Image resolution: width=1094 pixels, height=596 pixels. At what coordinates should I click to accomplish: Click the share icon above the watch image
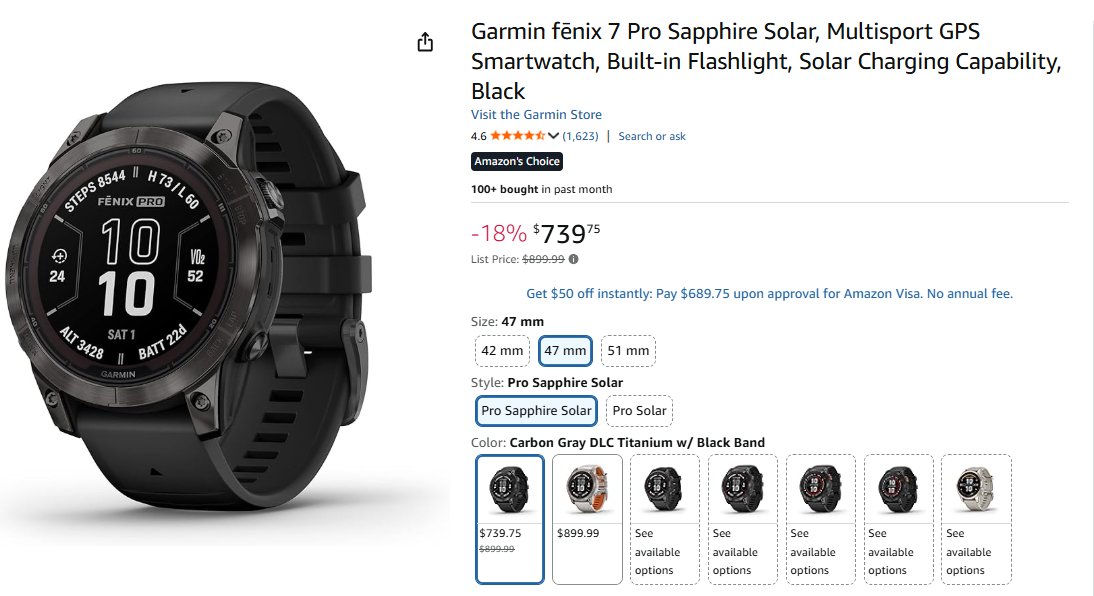[x=425, y=42]
